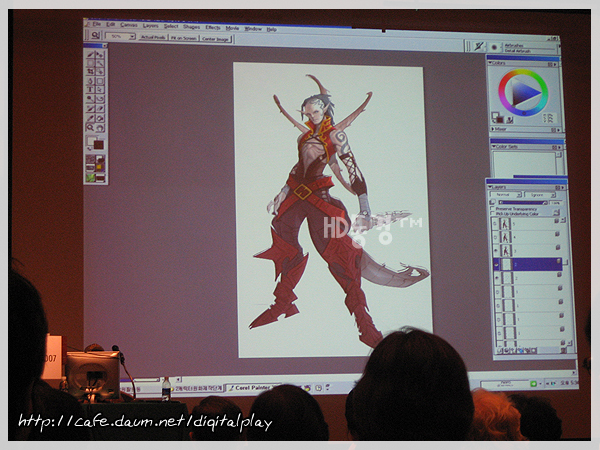Collapse the Layers panel triangle
This screenshot has height=450, width=600.
pyautogui.click(x=490, y=187)
